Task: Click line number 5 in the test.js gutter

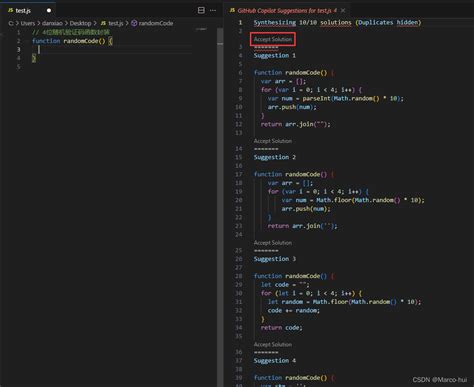Action: [x=19, y=67]
